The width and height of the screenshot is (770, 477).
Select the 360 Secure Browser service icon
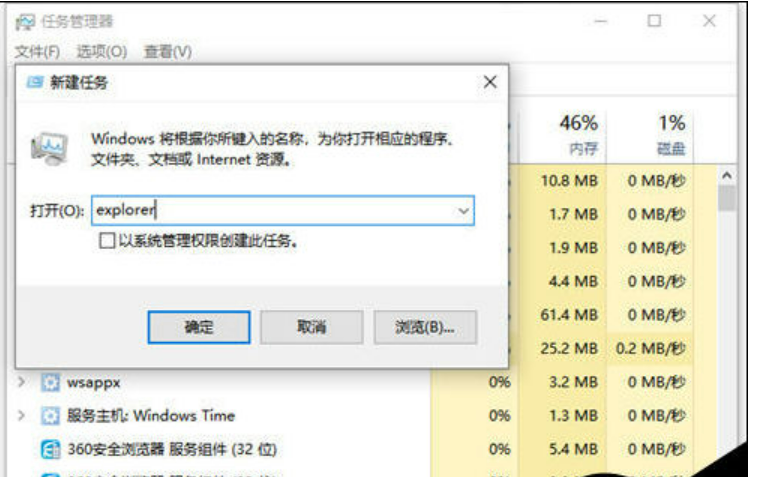[x=50, y=449]
